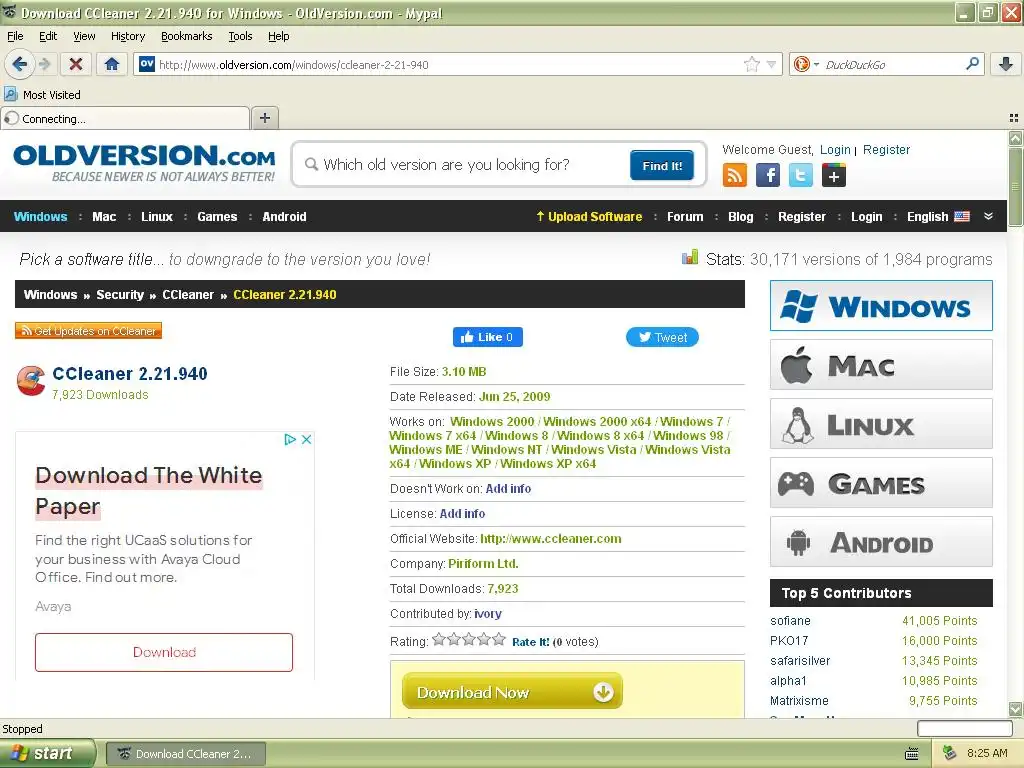Click the search magnifier in DuckDuckGo box
The image size is (1024, 768).
(x=972, y=64)
